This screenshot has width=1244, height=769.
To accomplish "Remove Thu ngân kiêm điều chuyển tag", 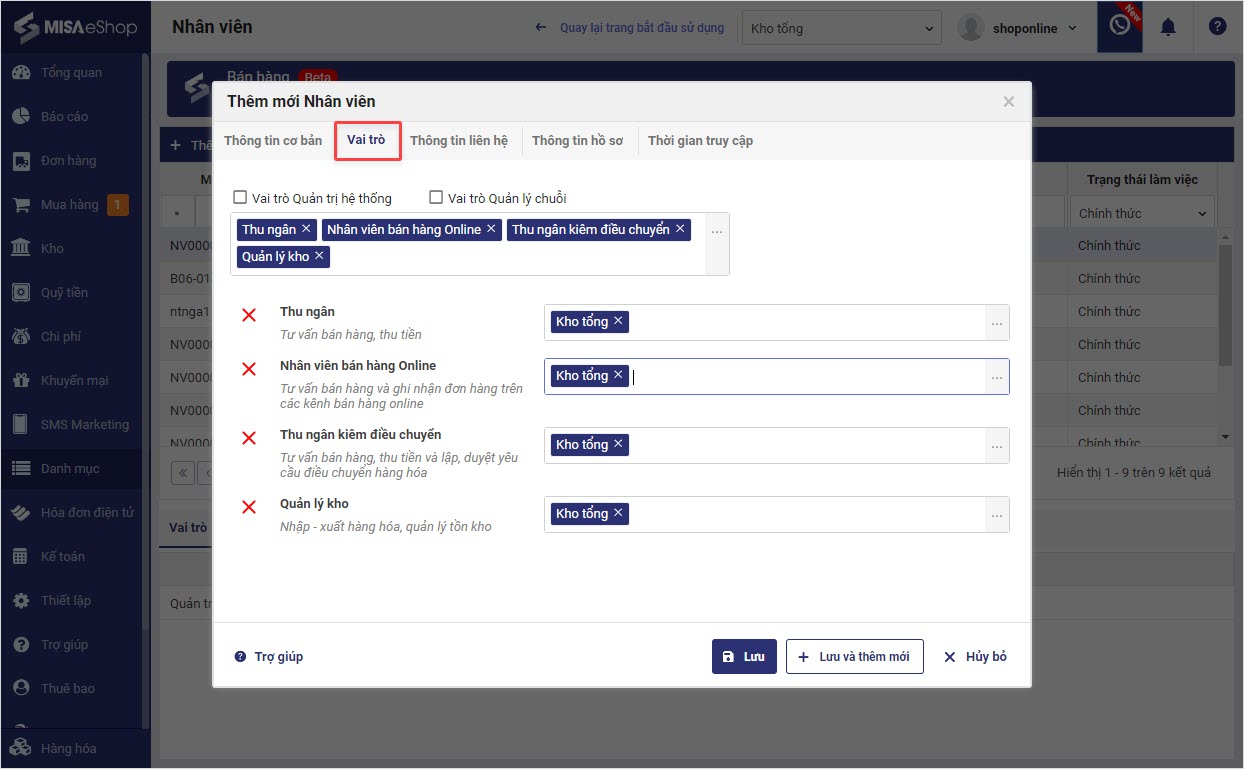I will (680, 229).
